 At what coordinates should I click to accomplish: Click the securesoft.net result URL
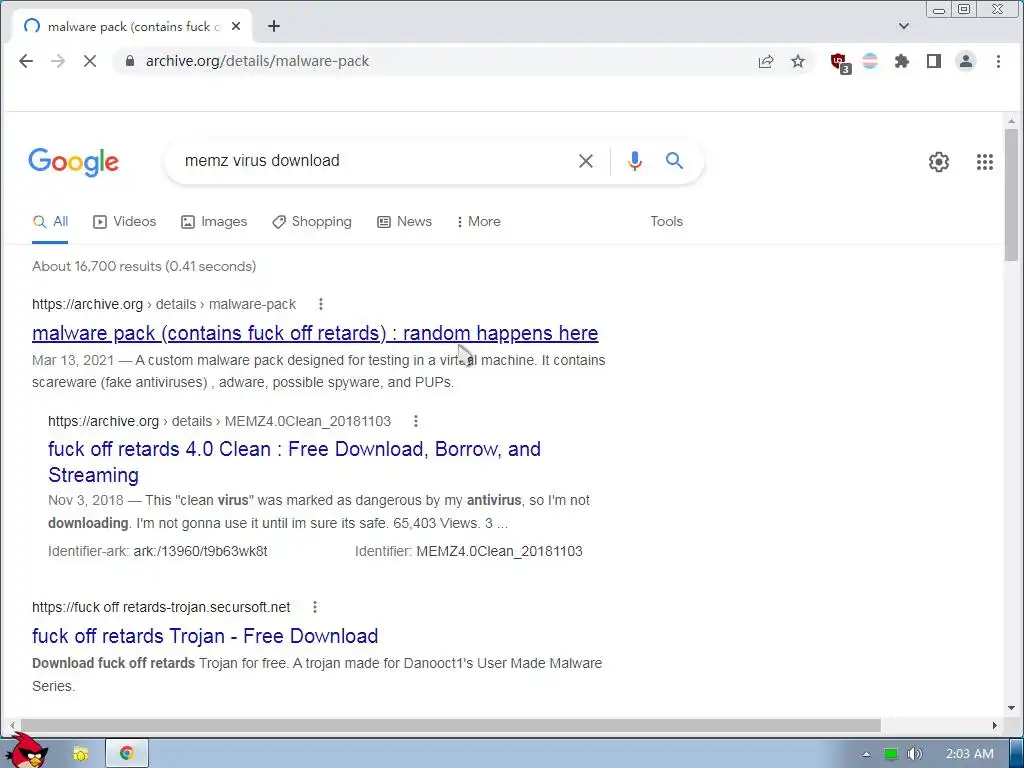coord(161,607)
